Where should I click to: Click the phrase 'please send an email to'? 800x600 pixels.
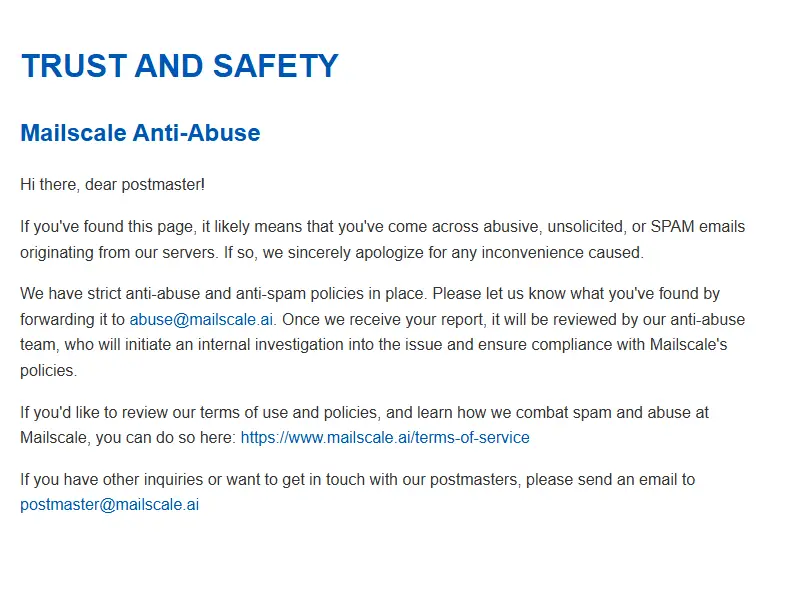point(610,480)
